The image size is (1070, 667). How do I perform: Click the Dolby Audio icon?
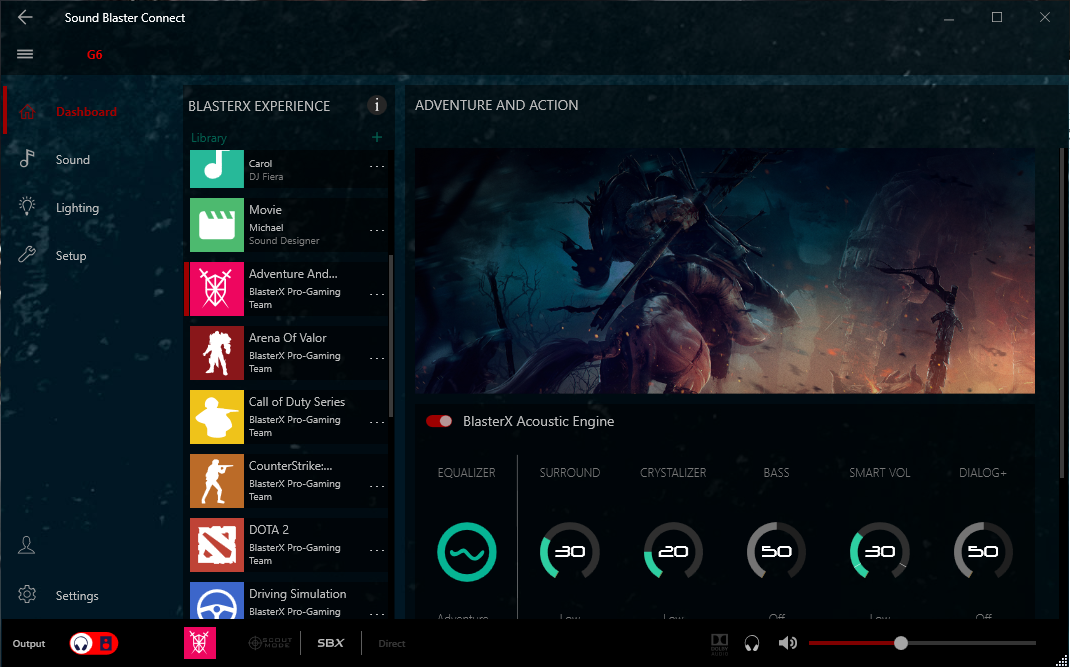[x=719, y=644]
